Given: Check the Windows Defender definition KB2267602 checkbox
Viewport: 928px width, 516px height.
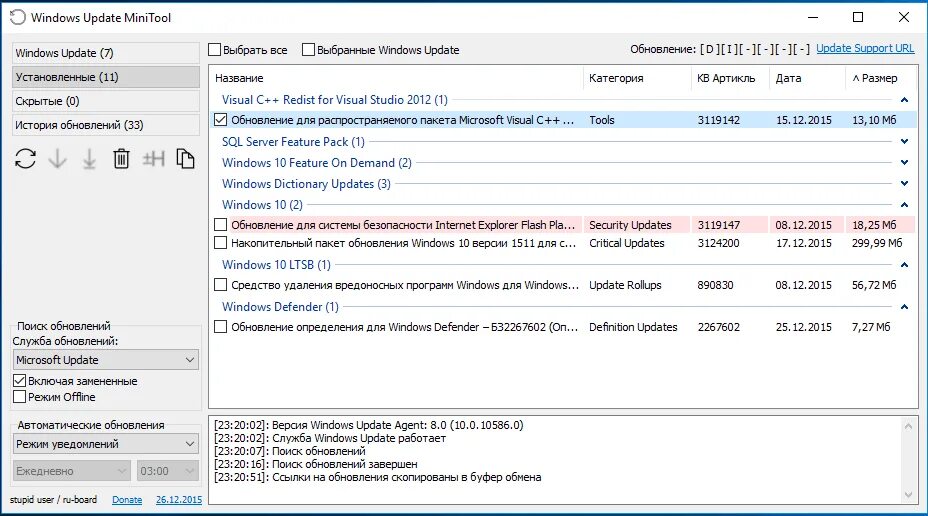Looking at the screenshot, I should [x=220, y=327].
